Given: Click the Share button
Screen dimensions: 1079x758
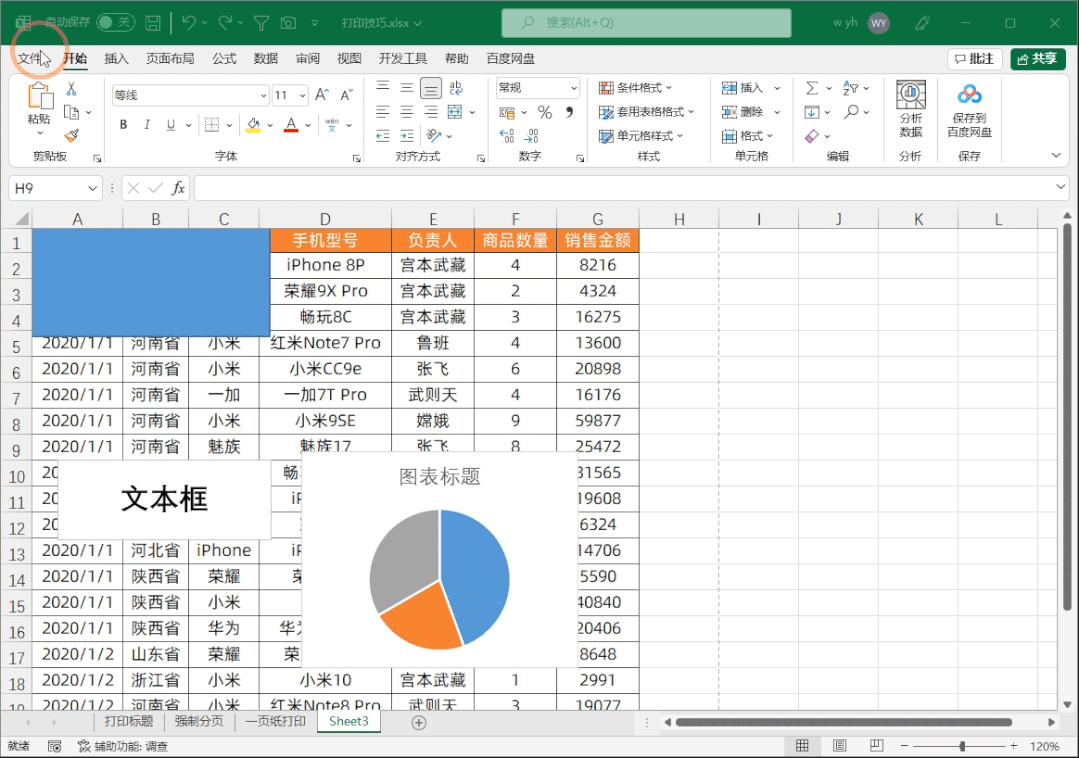Looking at the screenshot, I should pos(1038,59).
